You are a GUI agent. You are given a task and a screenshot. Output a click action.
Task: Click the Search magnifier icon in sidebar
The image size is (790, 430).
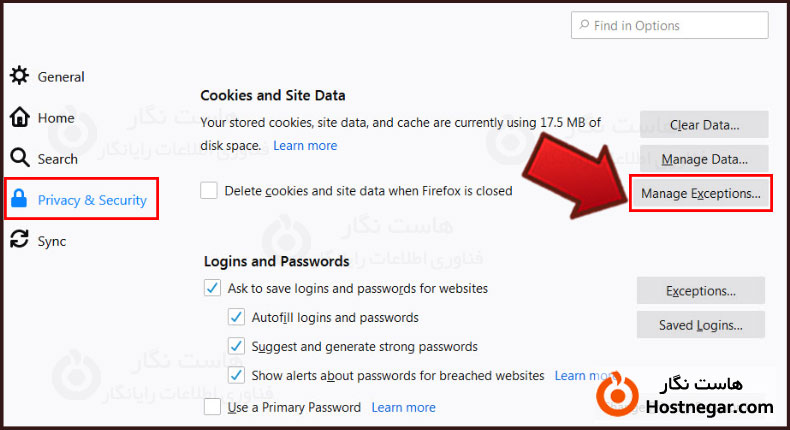(x=19, y=158)
